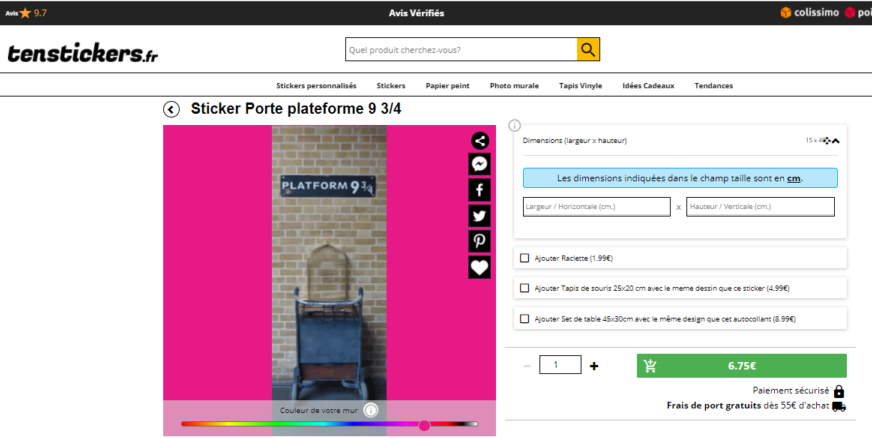Open the share icon on product image
This screenshot has width=872, height=438.
[480, 141]
